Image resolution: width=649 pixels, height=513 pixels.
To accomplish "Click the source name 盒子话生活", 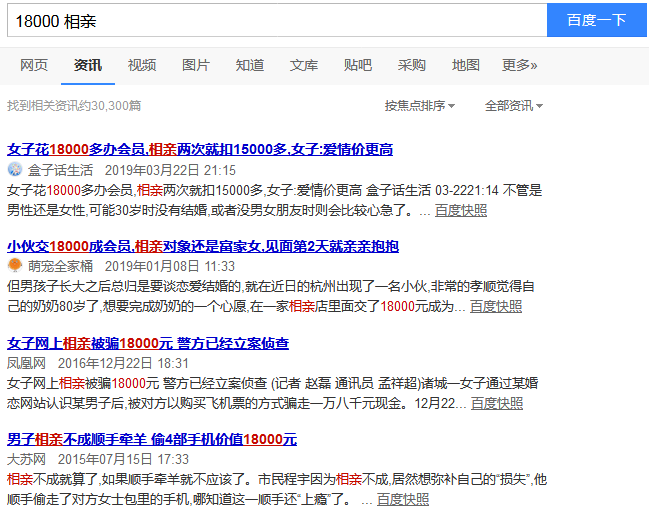I will pyautogui.click(x=60, y=170).
